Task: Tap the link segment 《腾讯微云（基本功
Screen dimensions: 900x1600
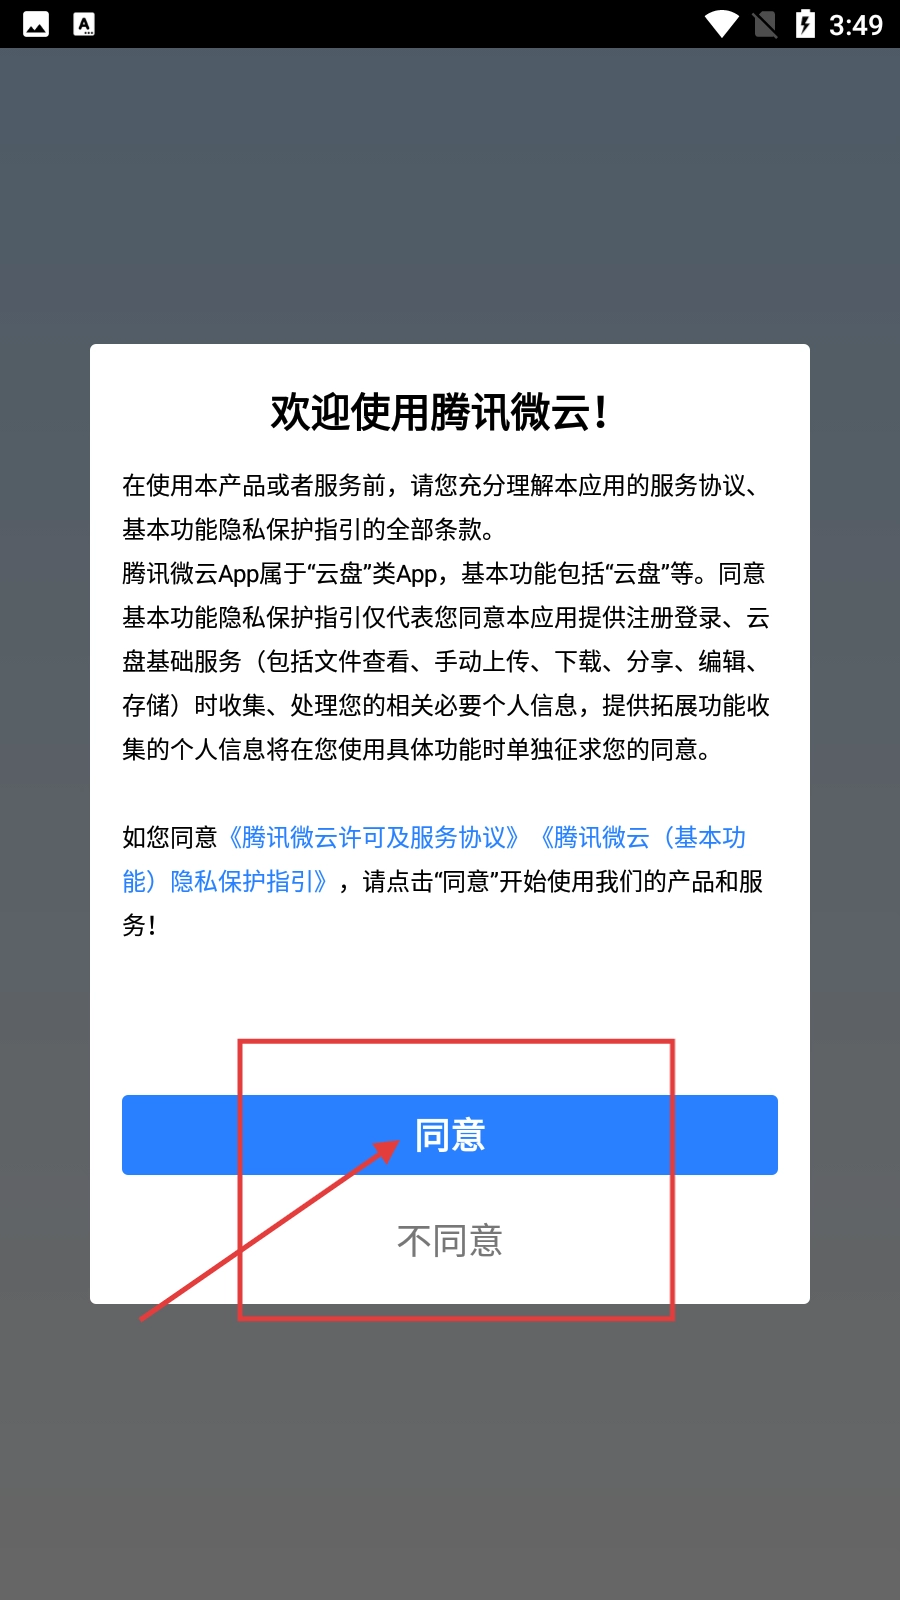Action: pyautogui.click(x=642, y=837)
